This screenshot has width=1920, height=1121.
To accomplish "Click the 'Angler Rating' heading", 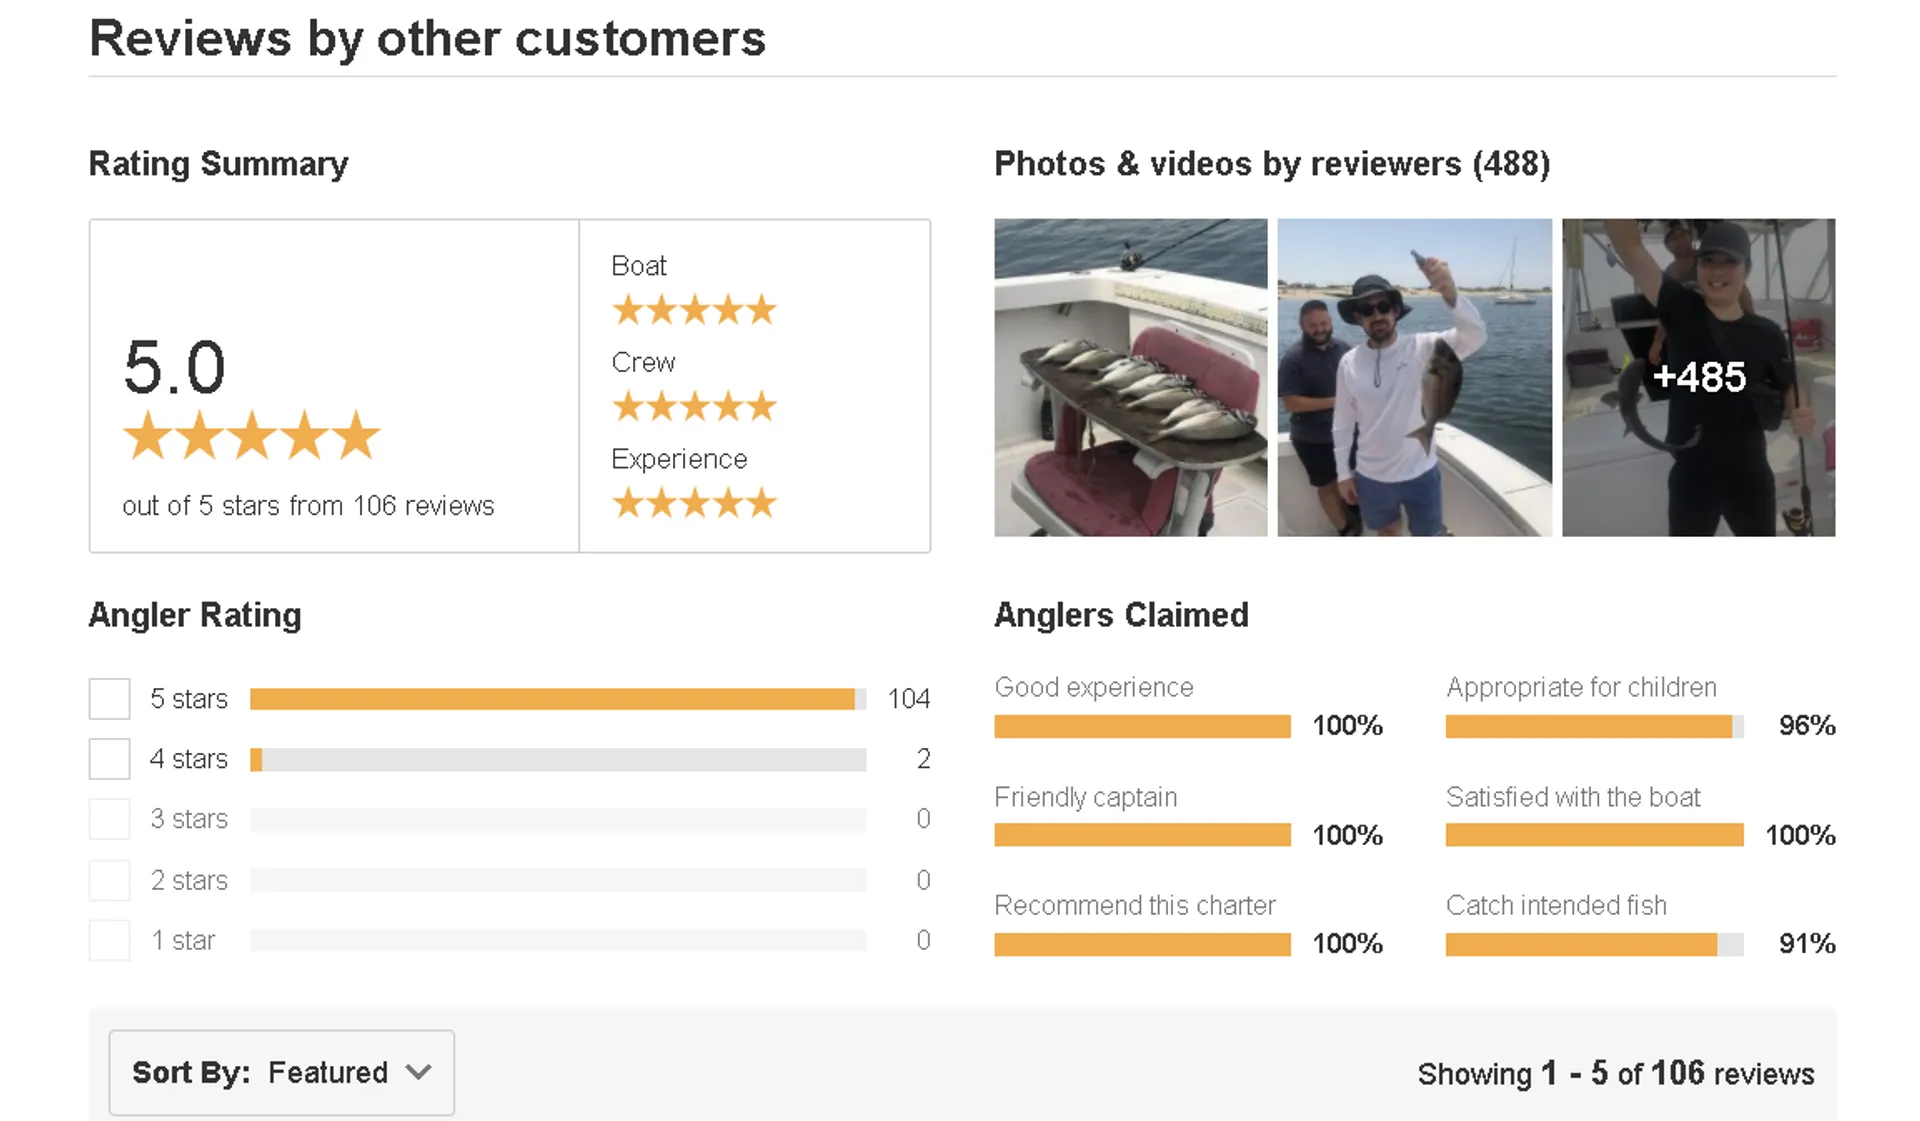I will [195, 615].
